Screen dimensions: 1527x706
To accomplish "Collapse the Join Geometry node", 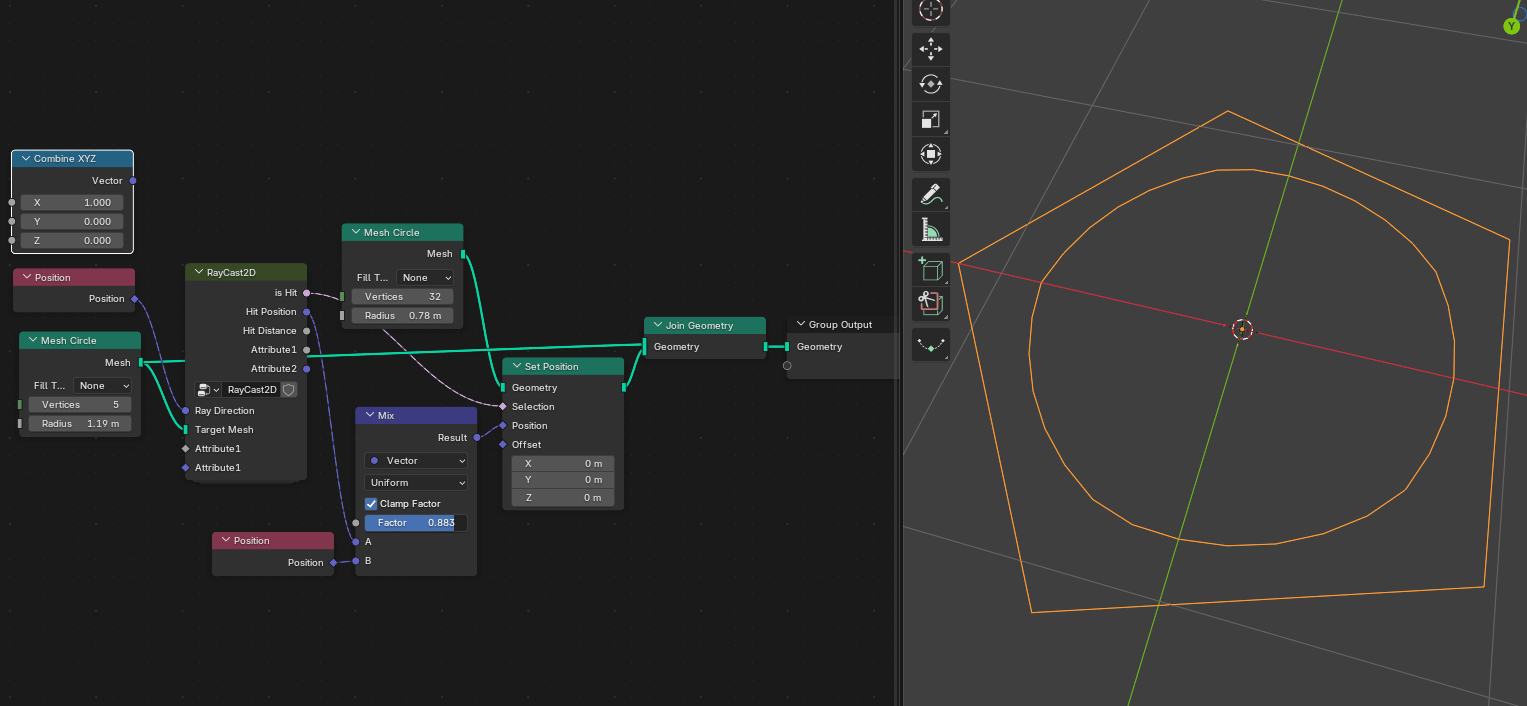I will click(x=657, y=326).
